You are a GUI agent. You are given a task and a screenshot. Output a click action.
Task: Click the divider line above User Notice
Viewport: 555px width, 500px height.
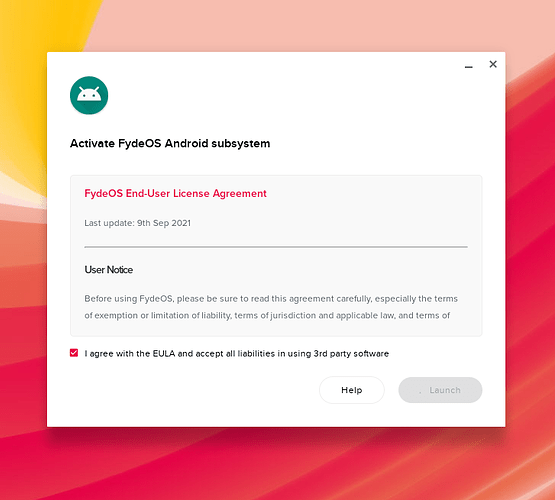[x=276, y=247]
